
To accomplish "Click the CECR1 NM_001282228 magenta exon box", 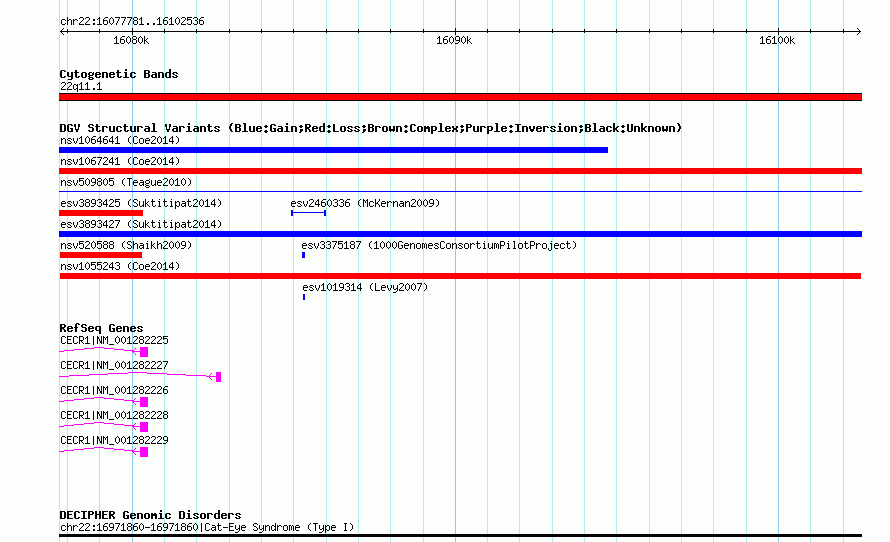I will [144, 427].
